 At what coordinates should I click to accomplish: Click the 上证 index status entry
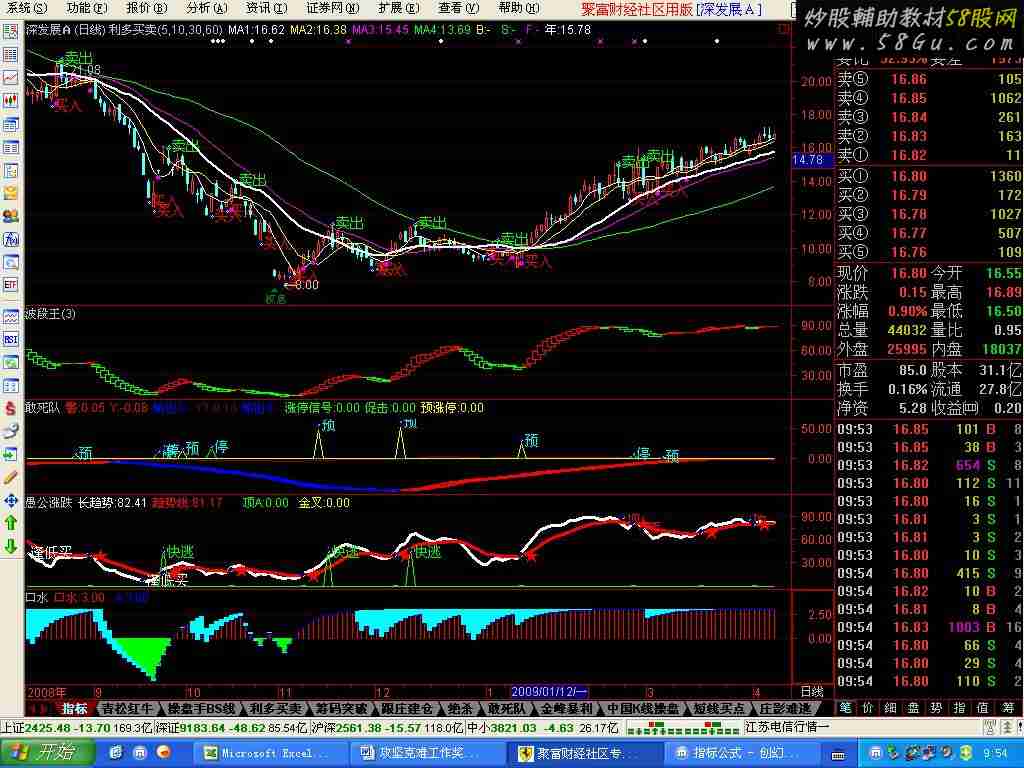[76, 728]
